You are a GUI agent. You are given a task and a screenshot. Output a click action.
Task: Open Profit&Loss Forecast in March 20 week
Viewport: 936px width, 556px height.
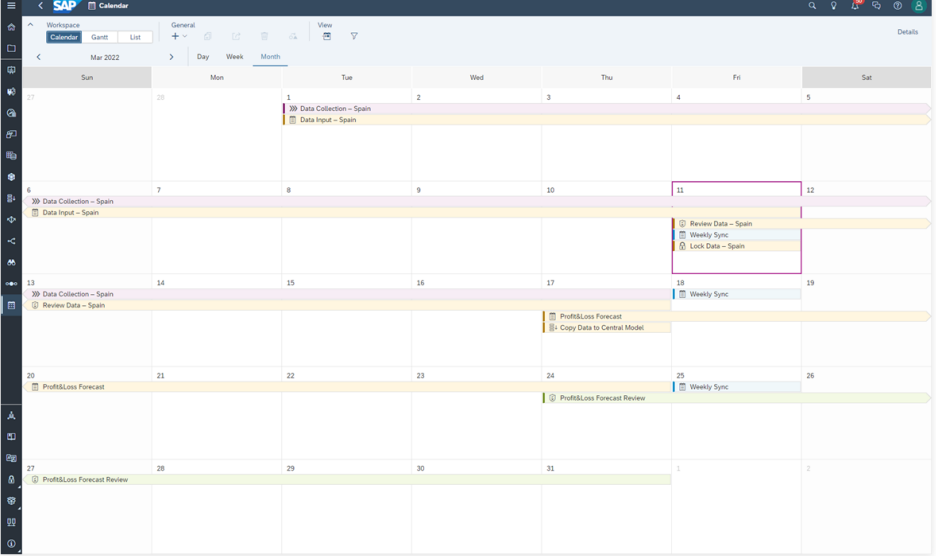(347, 387)
